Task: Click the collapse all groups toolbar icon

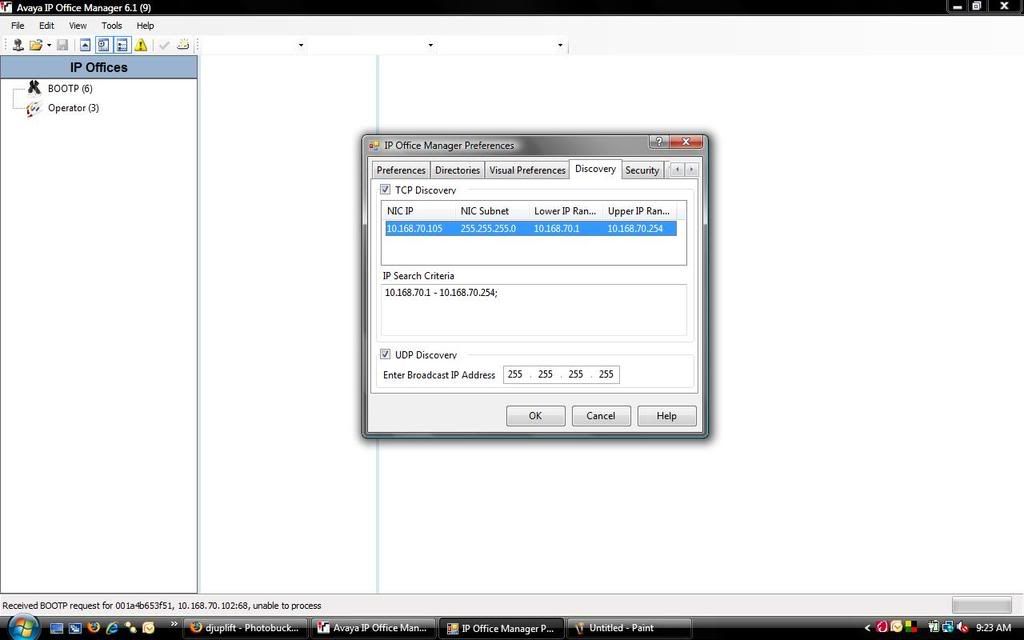Action: [85, 45]
